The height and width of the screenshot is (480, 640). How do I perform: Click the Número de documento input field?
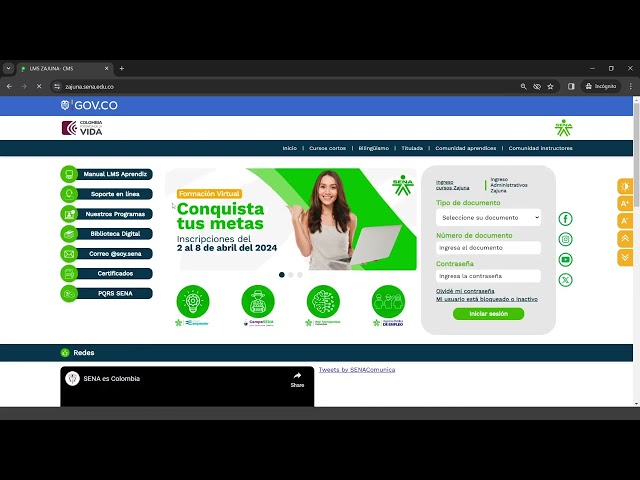pyautogui.click(x=488, y=248)
